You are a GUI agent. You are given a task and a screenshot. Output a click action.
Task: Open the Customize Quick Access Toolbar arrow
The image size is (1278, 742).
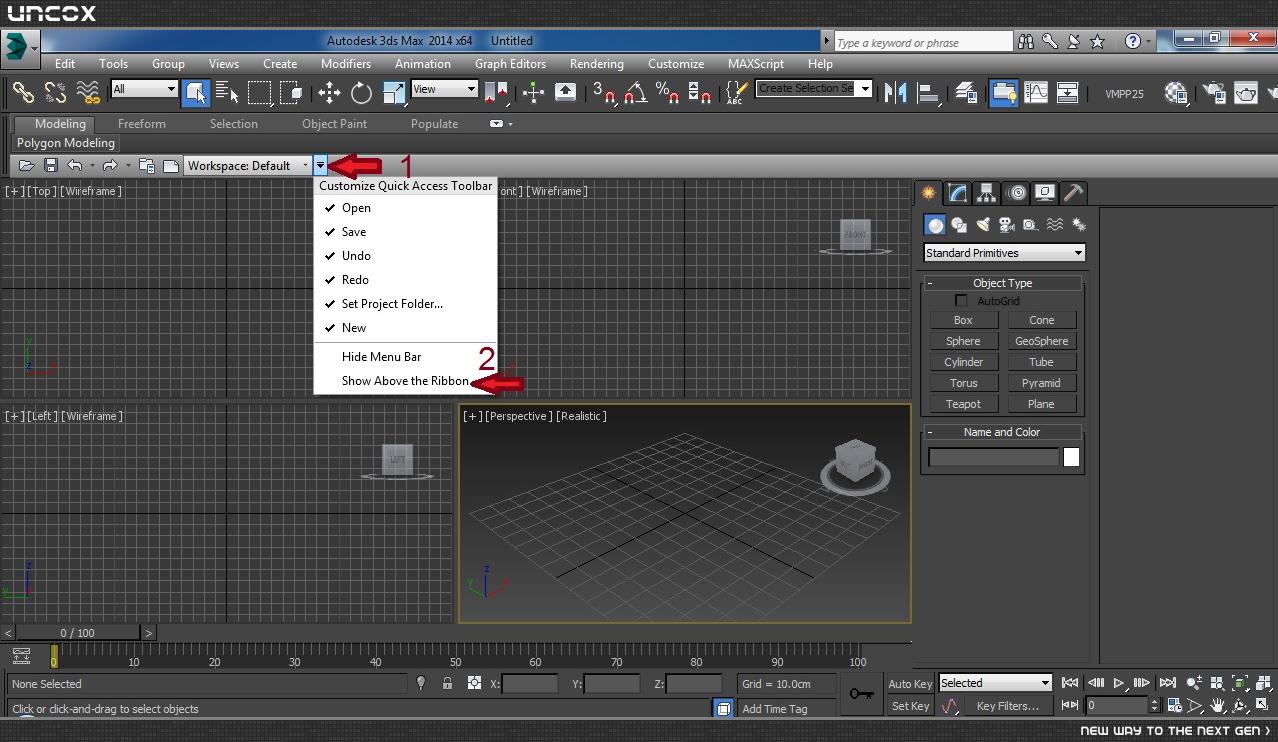(320, 166)
